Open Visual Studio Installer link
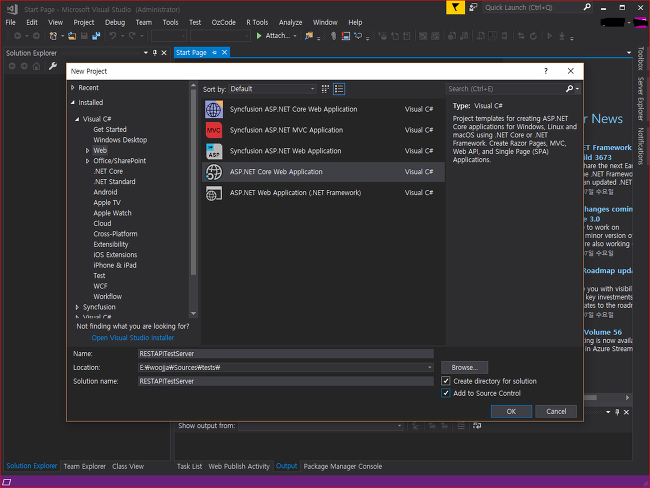The width and height of the screenshot is (650, 488). 133,338
